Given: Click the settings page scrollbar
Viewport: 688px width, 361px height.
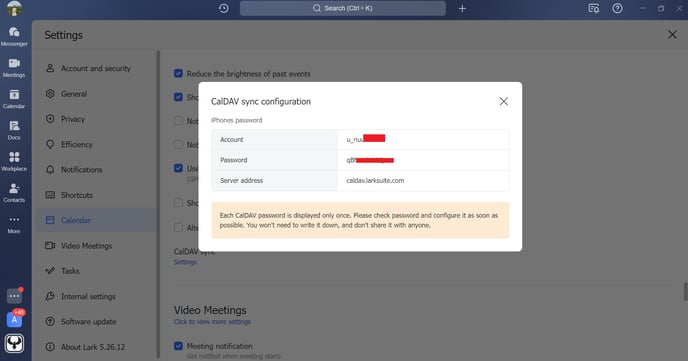Looking at the screenshot, I should [685, 292].
